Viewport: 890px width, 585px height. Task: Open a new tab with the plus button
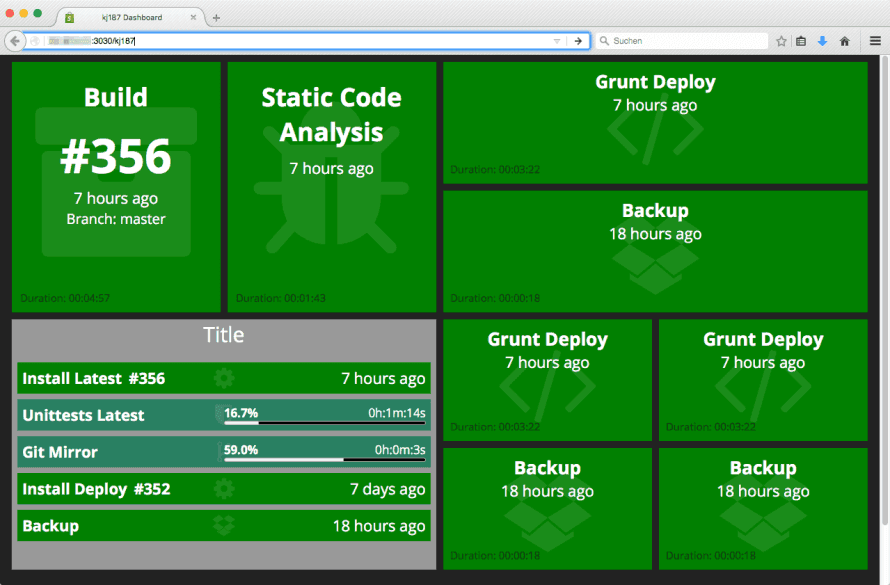(x=216, y=17)
